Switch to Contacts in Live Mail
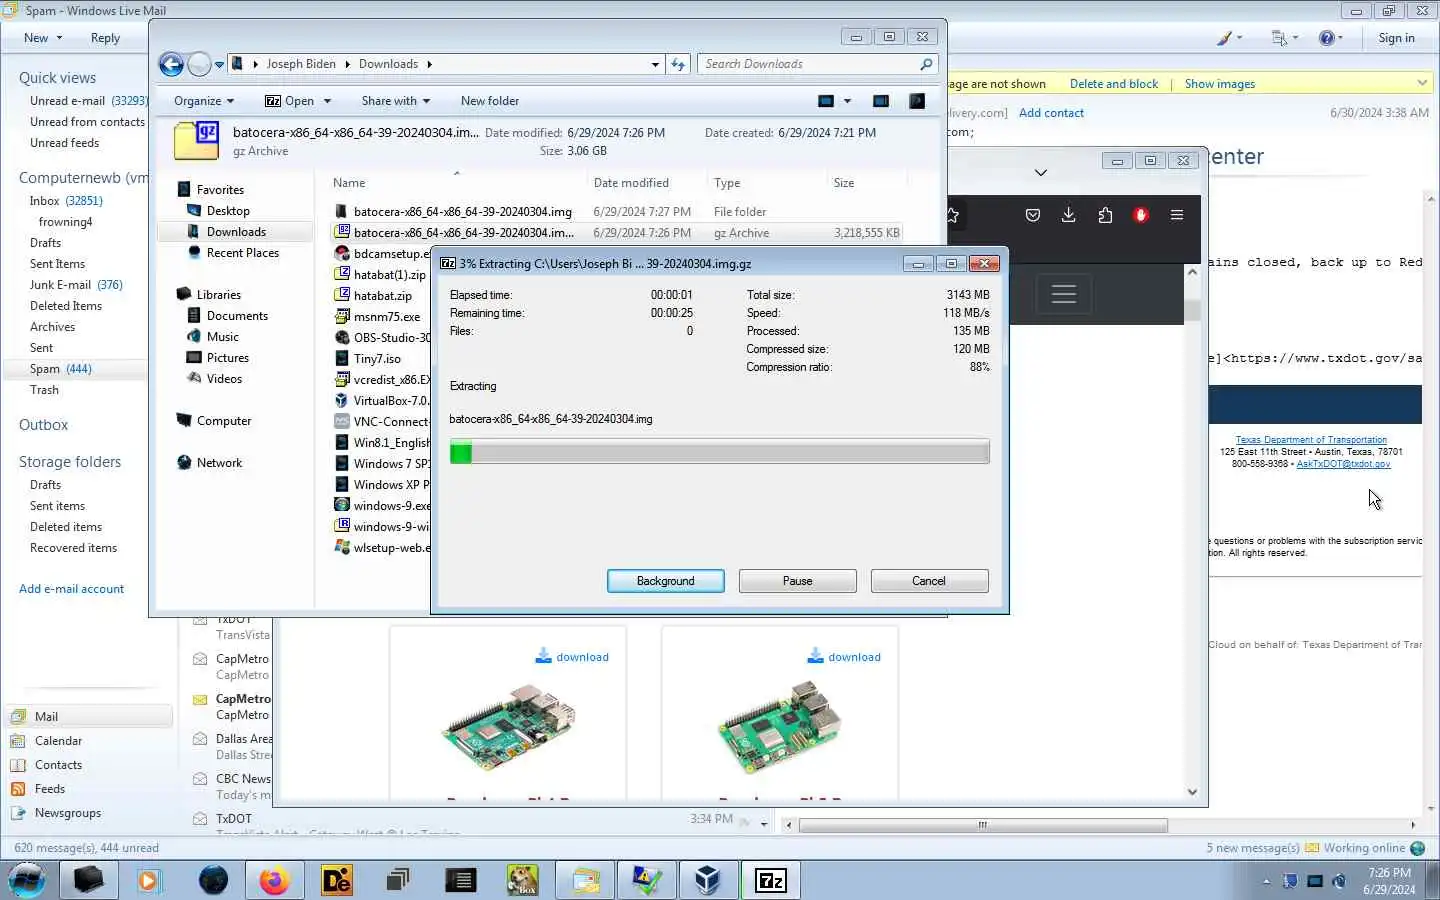The width and height of the screenshot is (1440, 900). [58, 765]
